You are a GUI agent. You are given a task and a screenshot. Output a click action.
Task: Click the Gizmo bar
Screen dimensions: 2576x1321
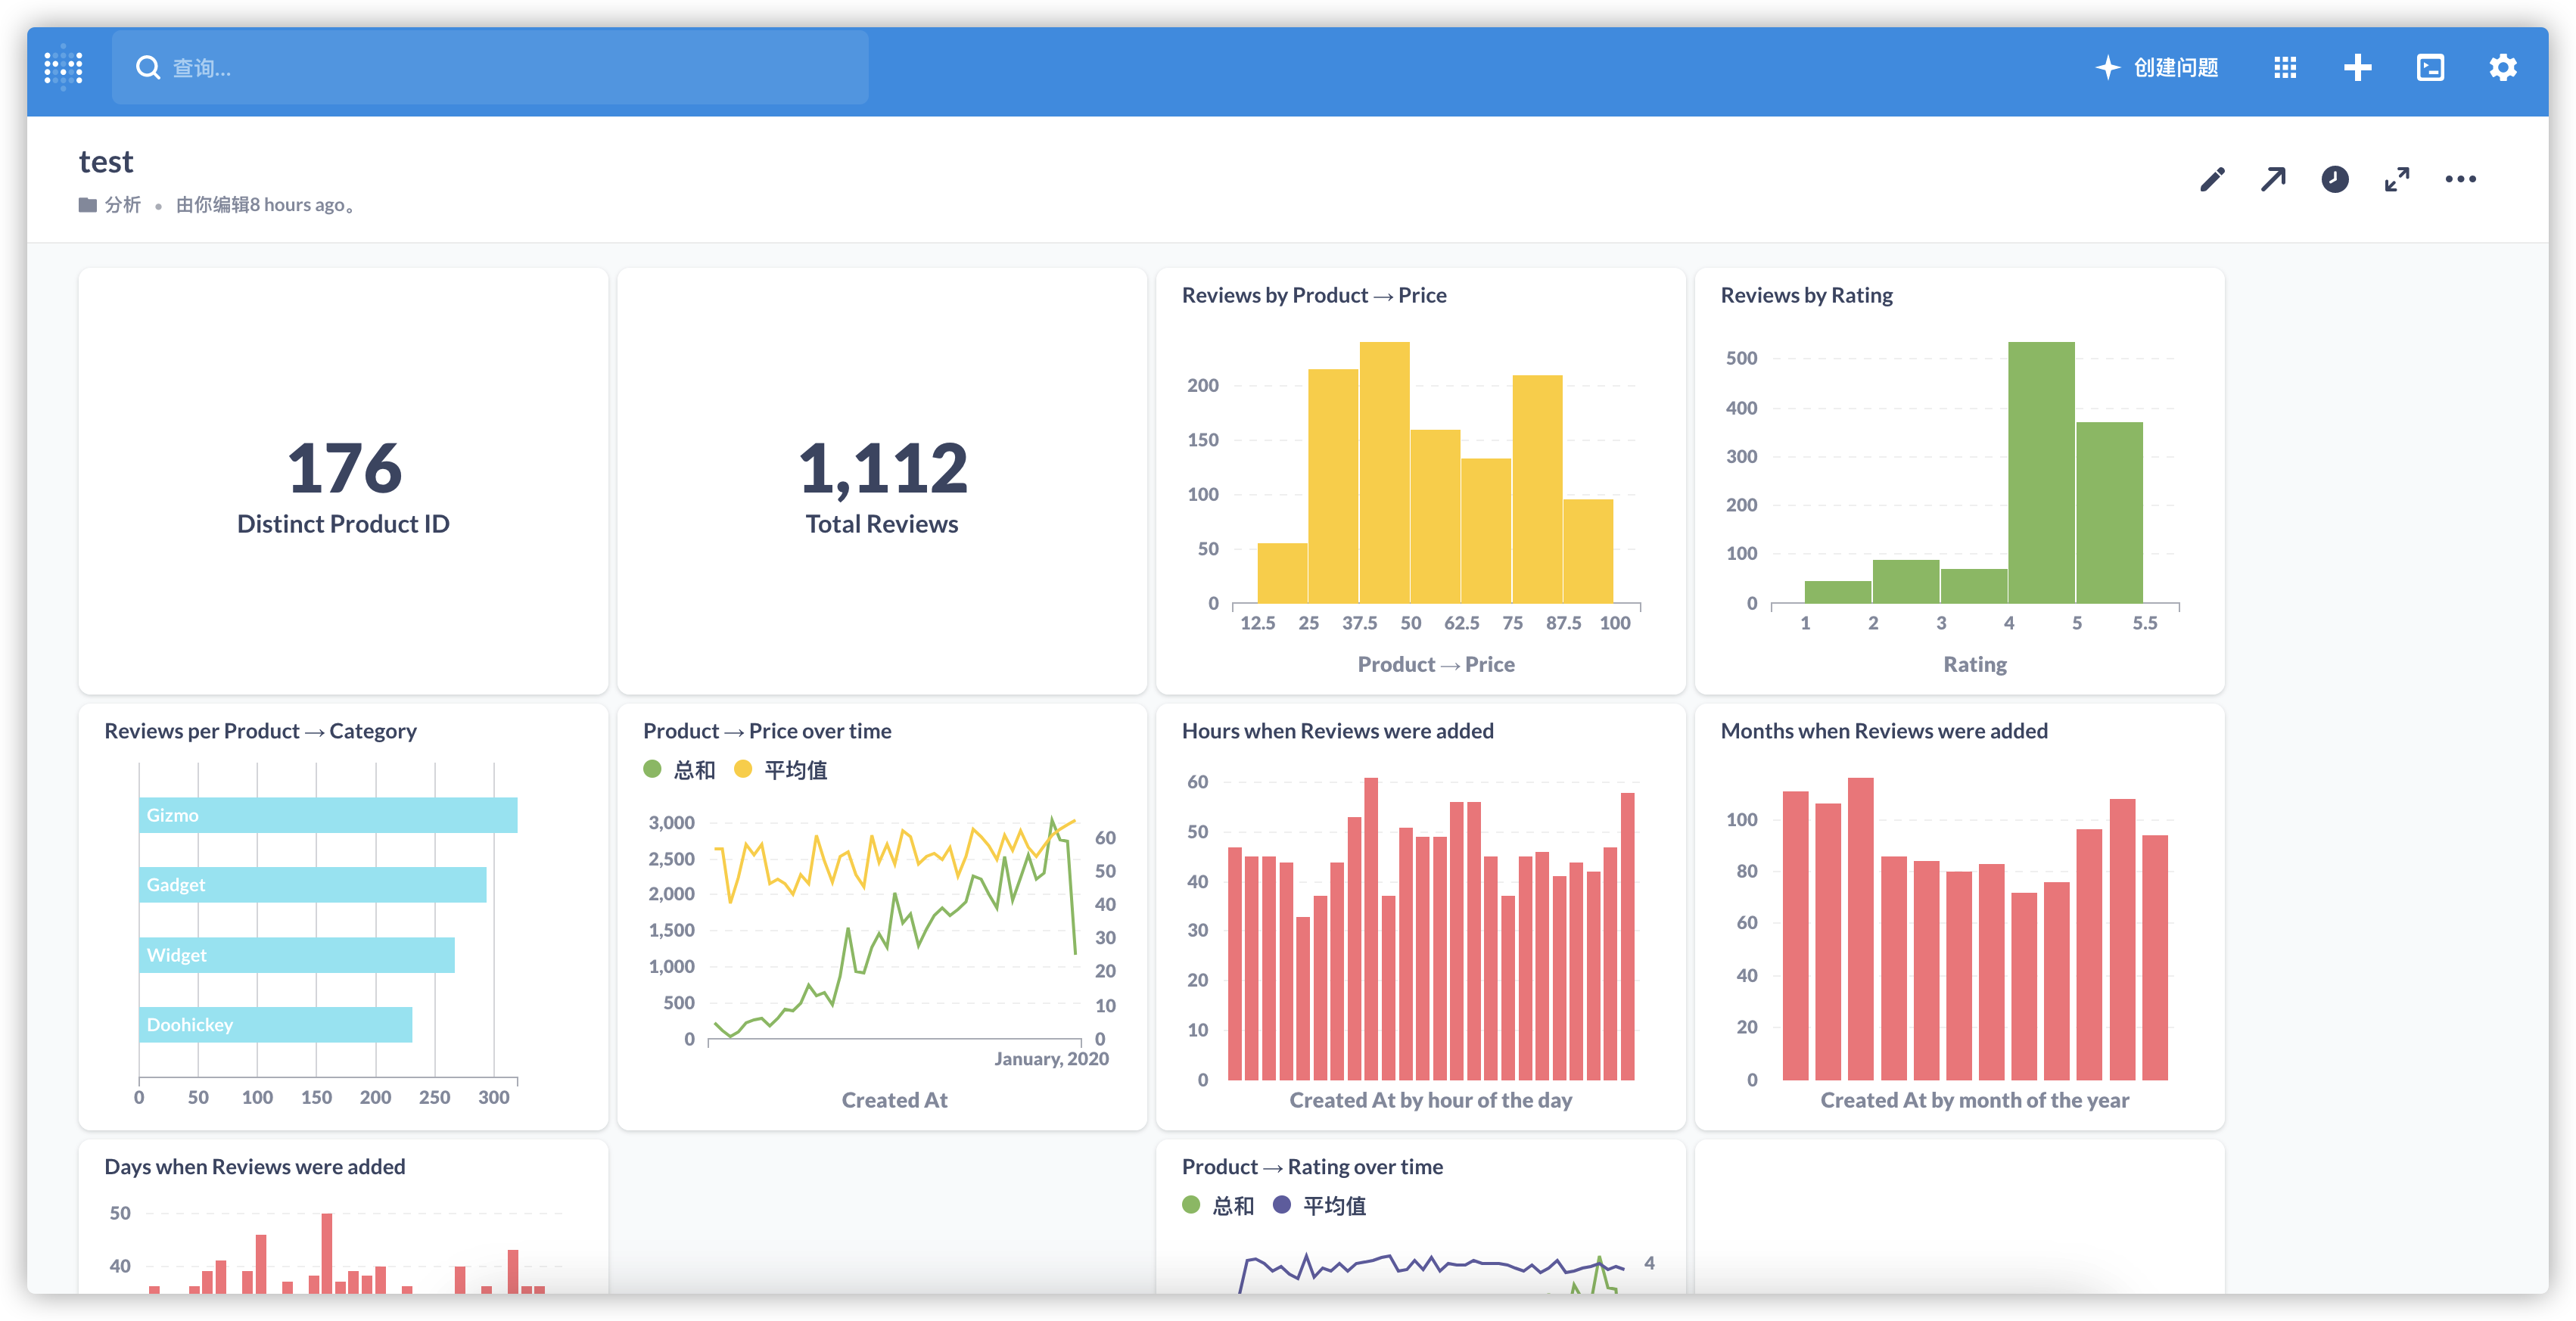pos(328,815)
